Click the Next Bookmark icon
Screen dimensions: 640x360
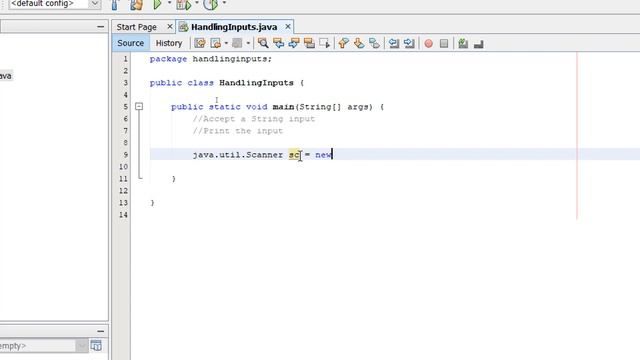pos(359,43)
